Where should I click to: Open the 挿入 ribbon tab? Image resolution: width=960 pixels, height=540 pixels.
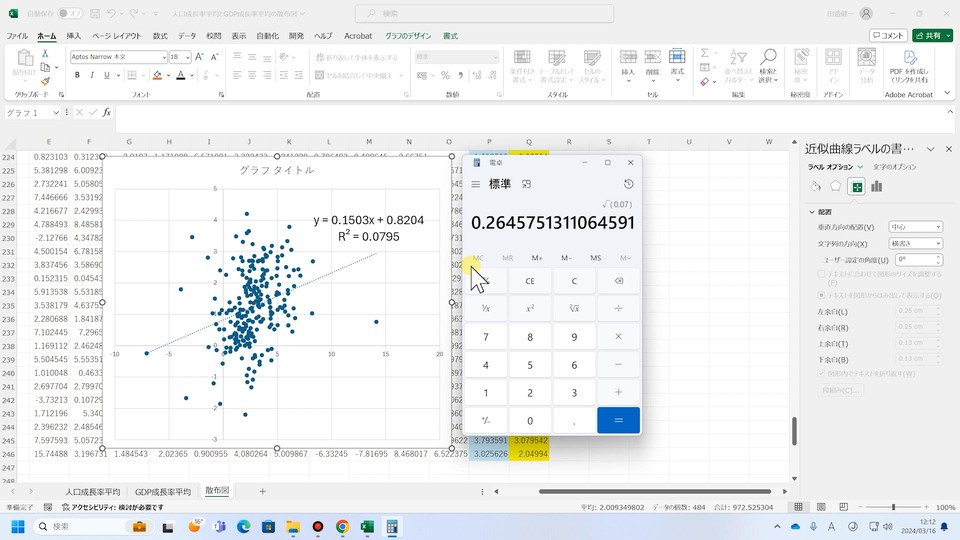coord(74,36)
